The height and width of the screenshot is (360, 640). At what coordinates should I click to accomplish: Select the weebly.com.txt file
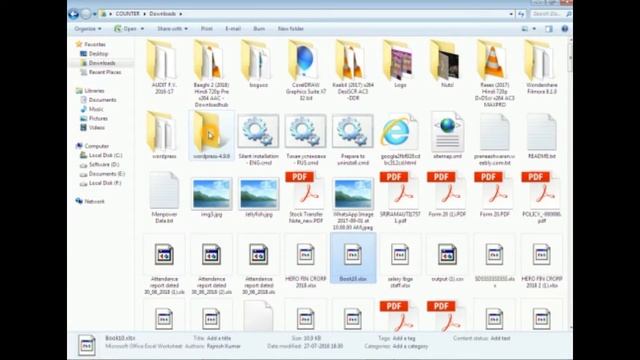(x=494, y=139)
